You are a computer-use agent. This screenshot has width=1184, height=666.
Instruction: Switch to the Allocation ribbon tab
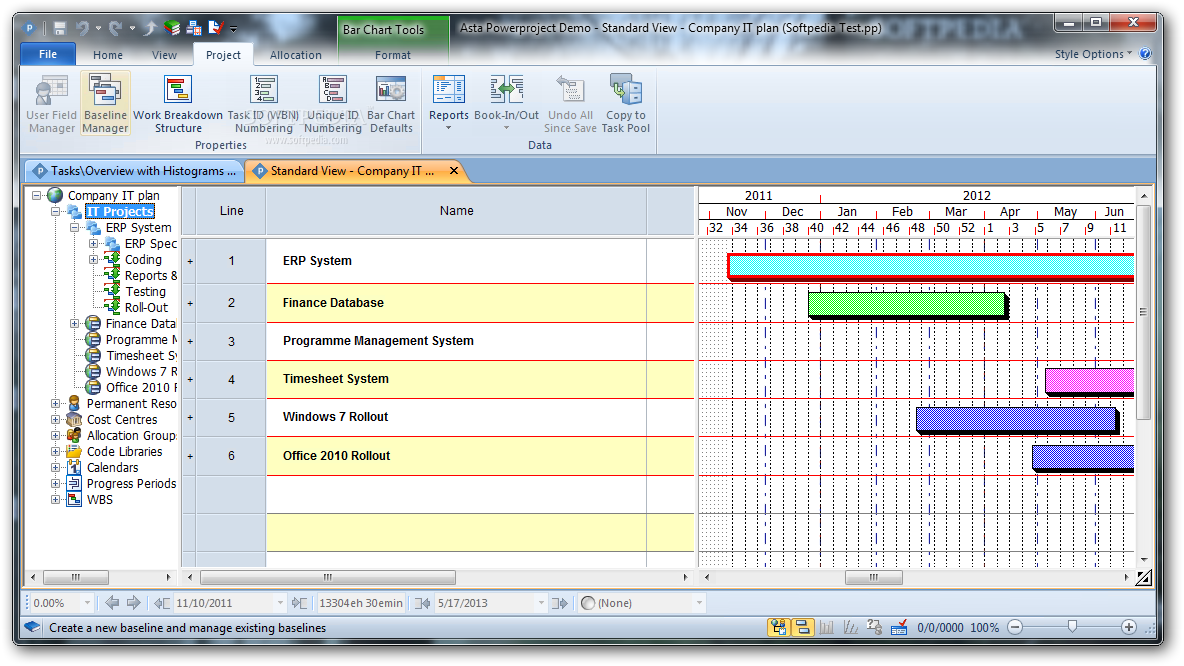click(x=296, y=55)
